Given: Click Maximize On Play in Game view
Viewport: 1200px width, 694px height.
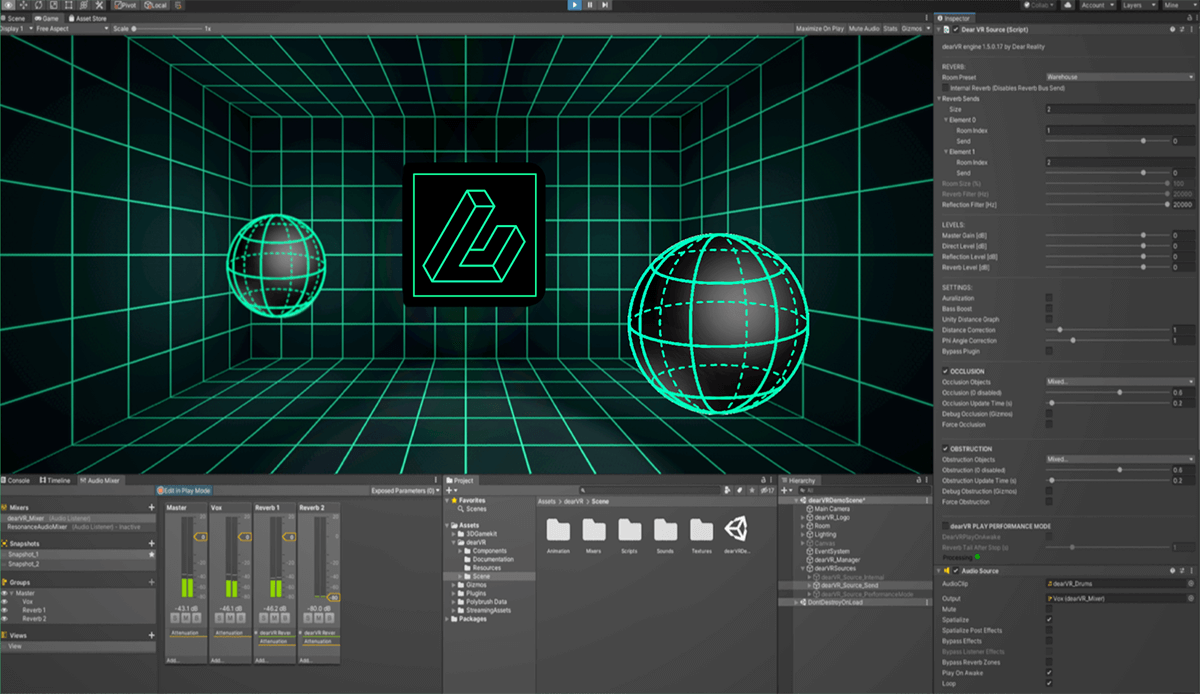Looking at the screenshot, I should click(820, 29).
